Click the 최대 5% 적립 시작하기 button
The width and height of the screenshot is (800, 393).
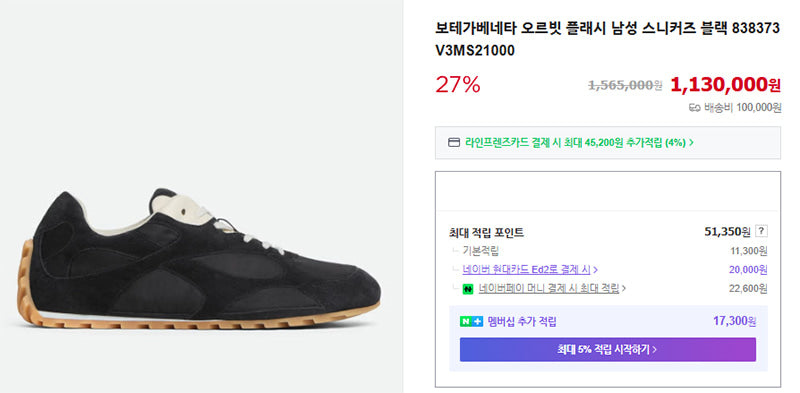[608, 350]
